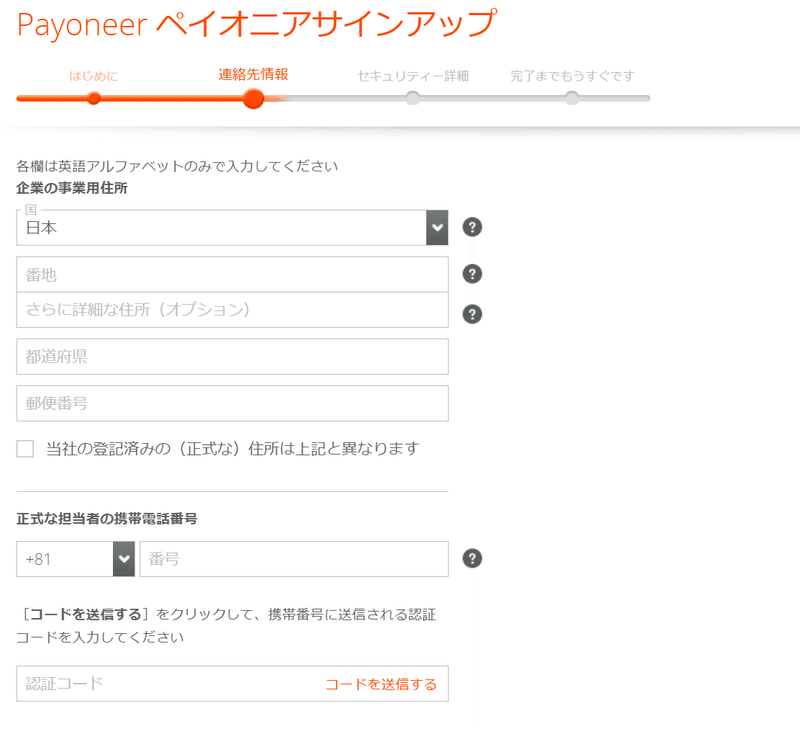
Task: Click the セキュリティー詳細 progress bar dot
Action: tap(413, 98)
